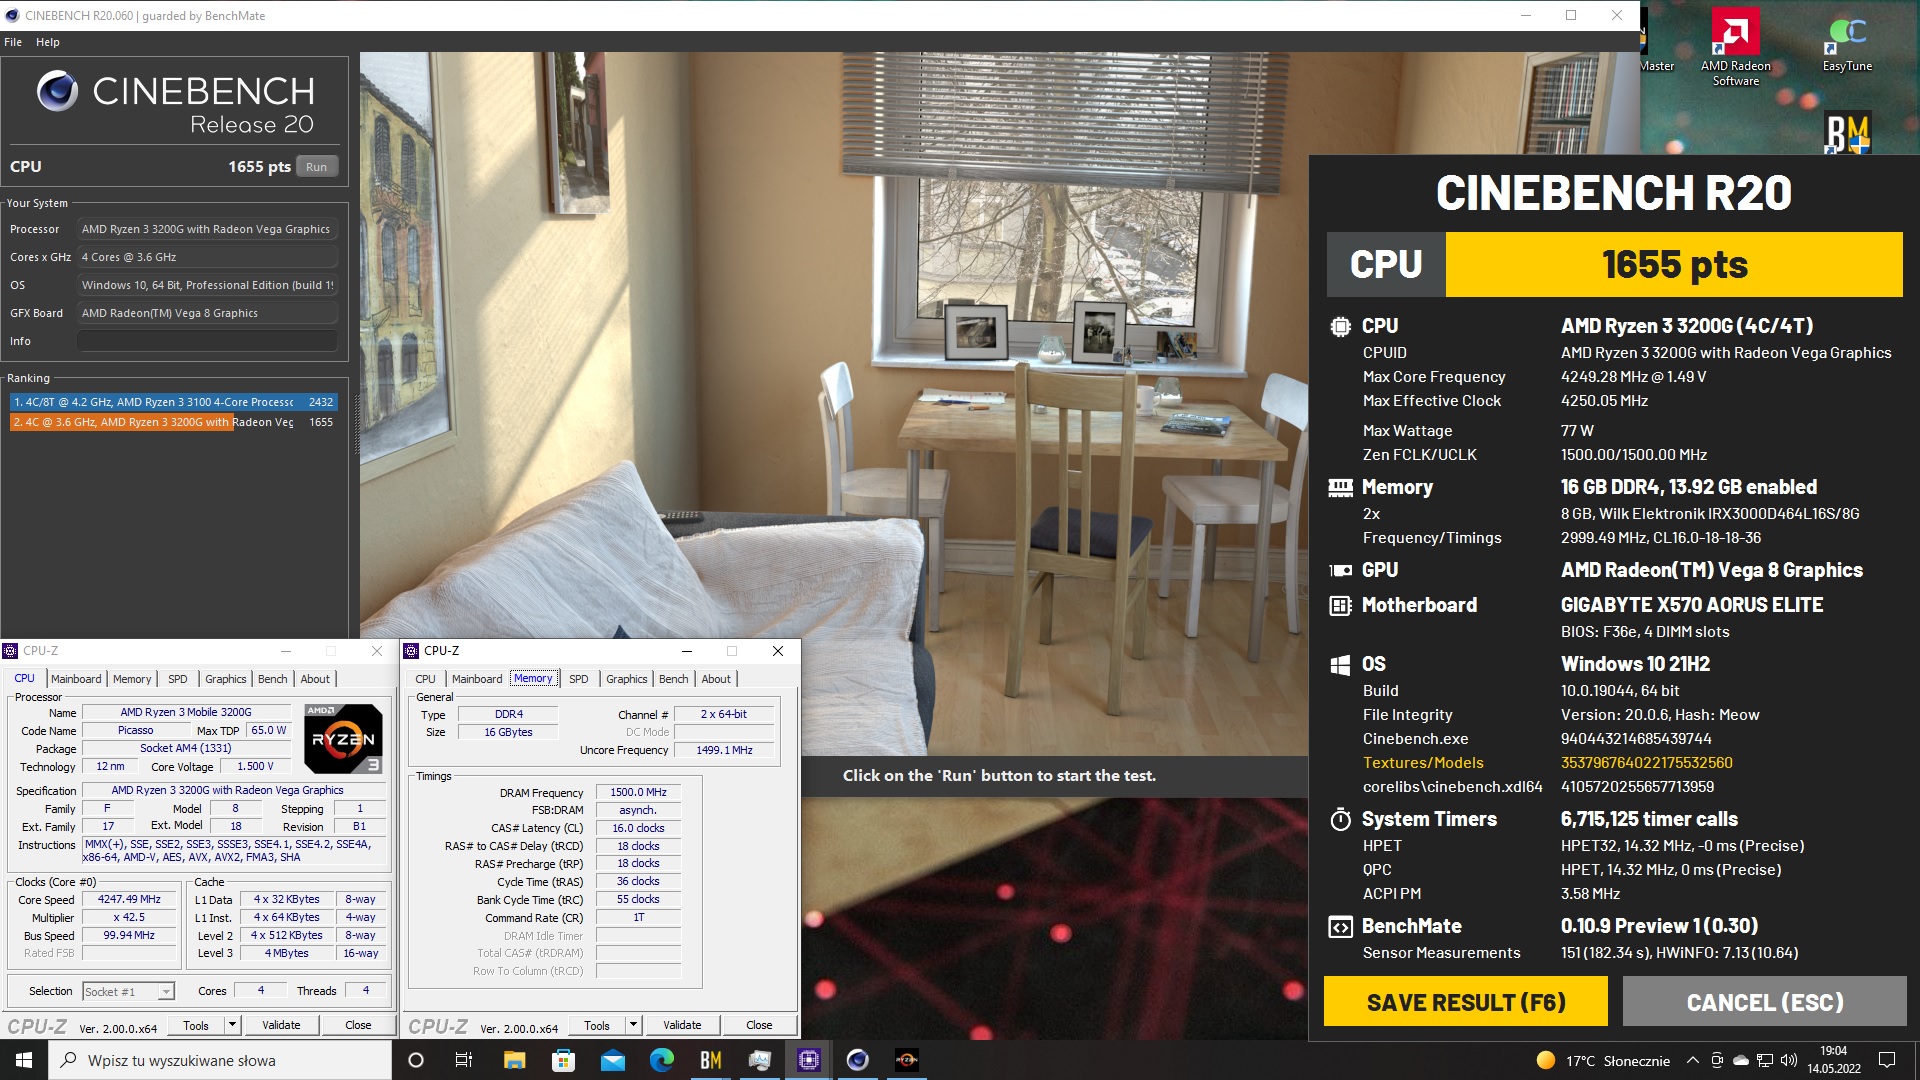Switch to Cinebench on taskbar
This screenshot has height=1080, width=1920.
857,1060
